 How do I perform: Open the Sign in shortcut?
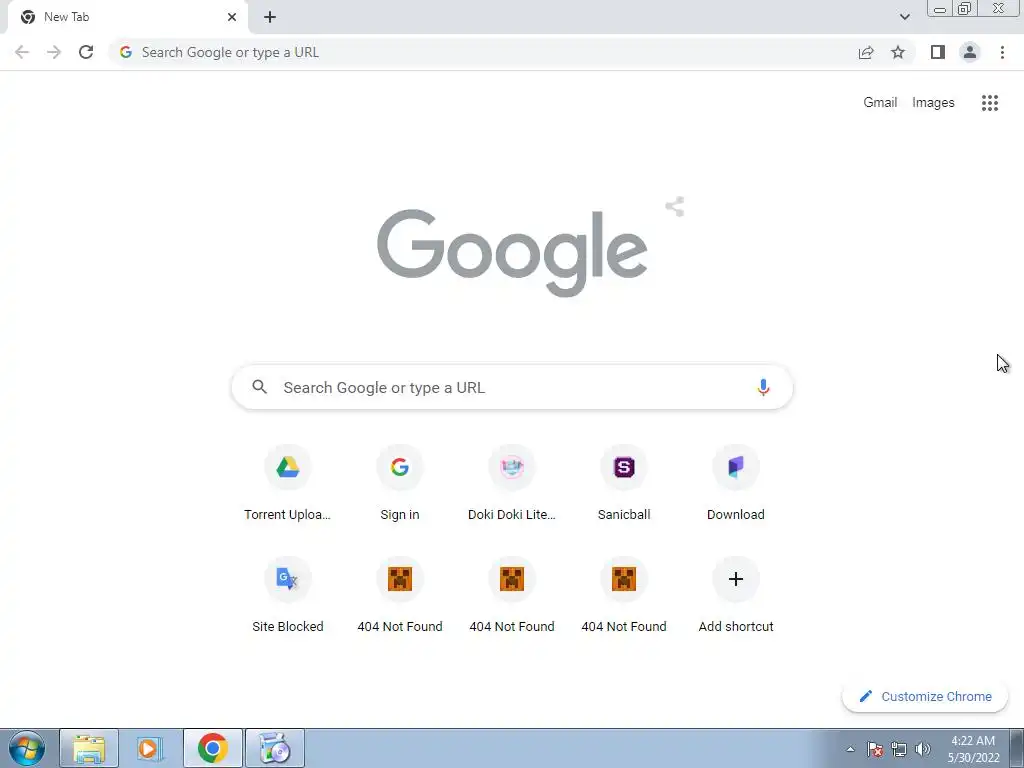tap(400, 483)
